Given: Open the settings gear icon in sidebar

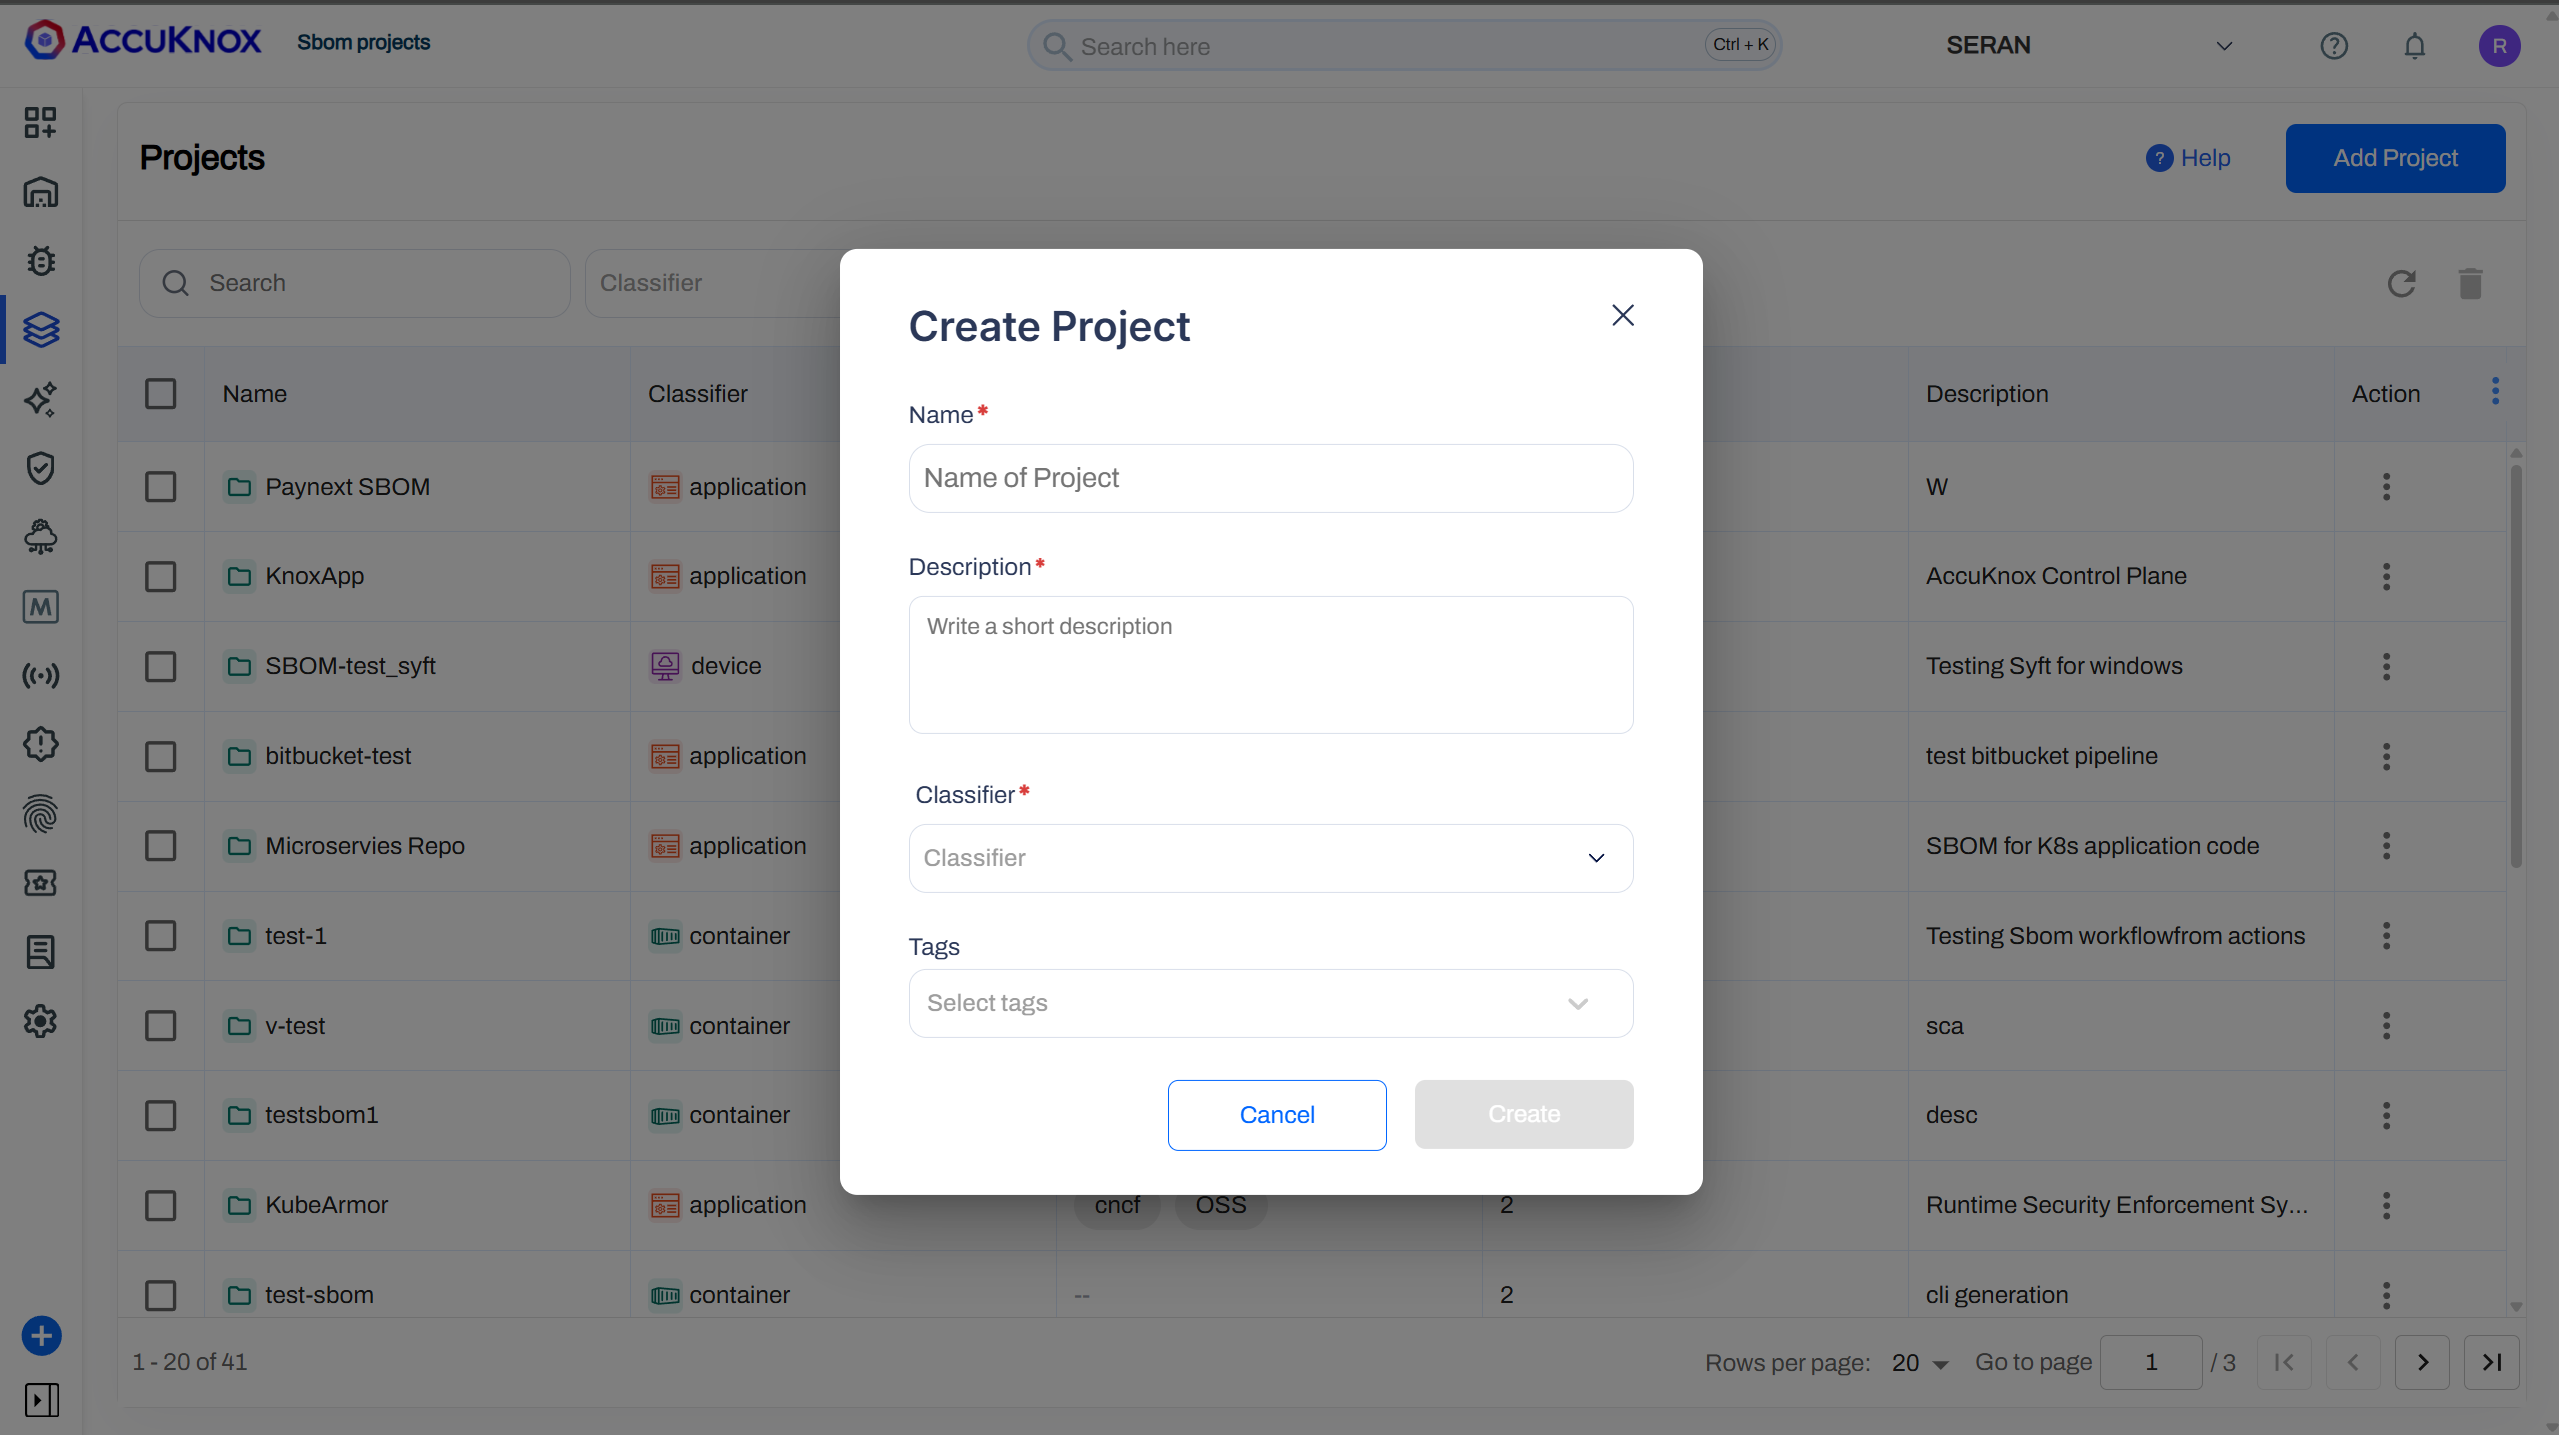Looking at the screenshot, I should tap(40, 1021).
